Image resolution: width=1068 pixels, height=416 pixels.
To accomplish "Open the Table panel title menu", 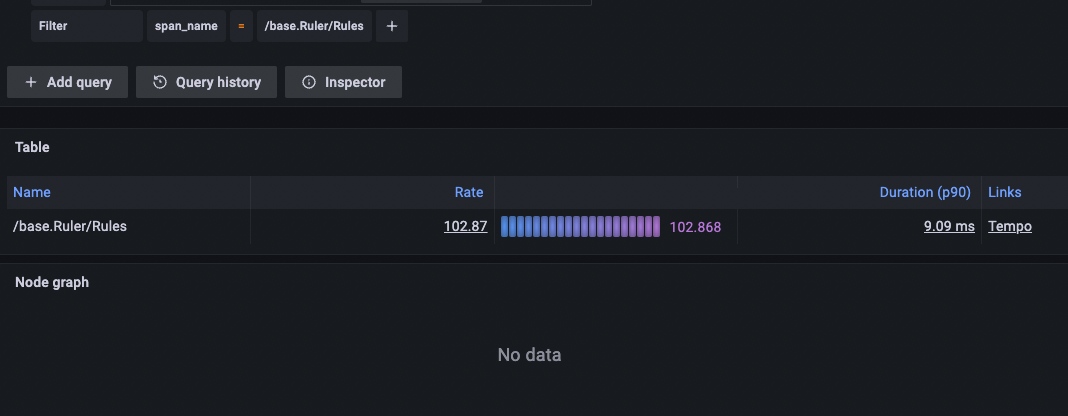I will [32, 147].
